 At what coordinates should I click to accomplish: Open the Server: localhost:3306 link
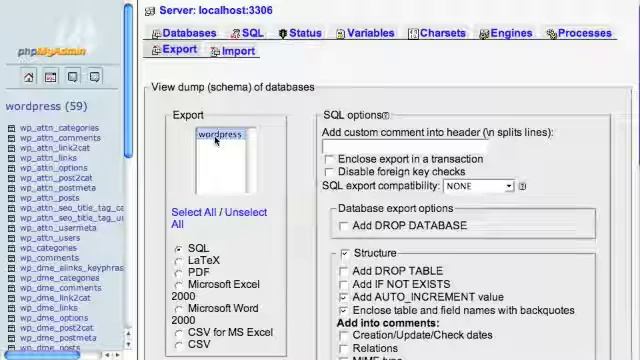click(x=216, y=10)
